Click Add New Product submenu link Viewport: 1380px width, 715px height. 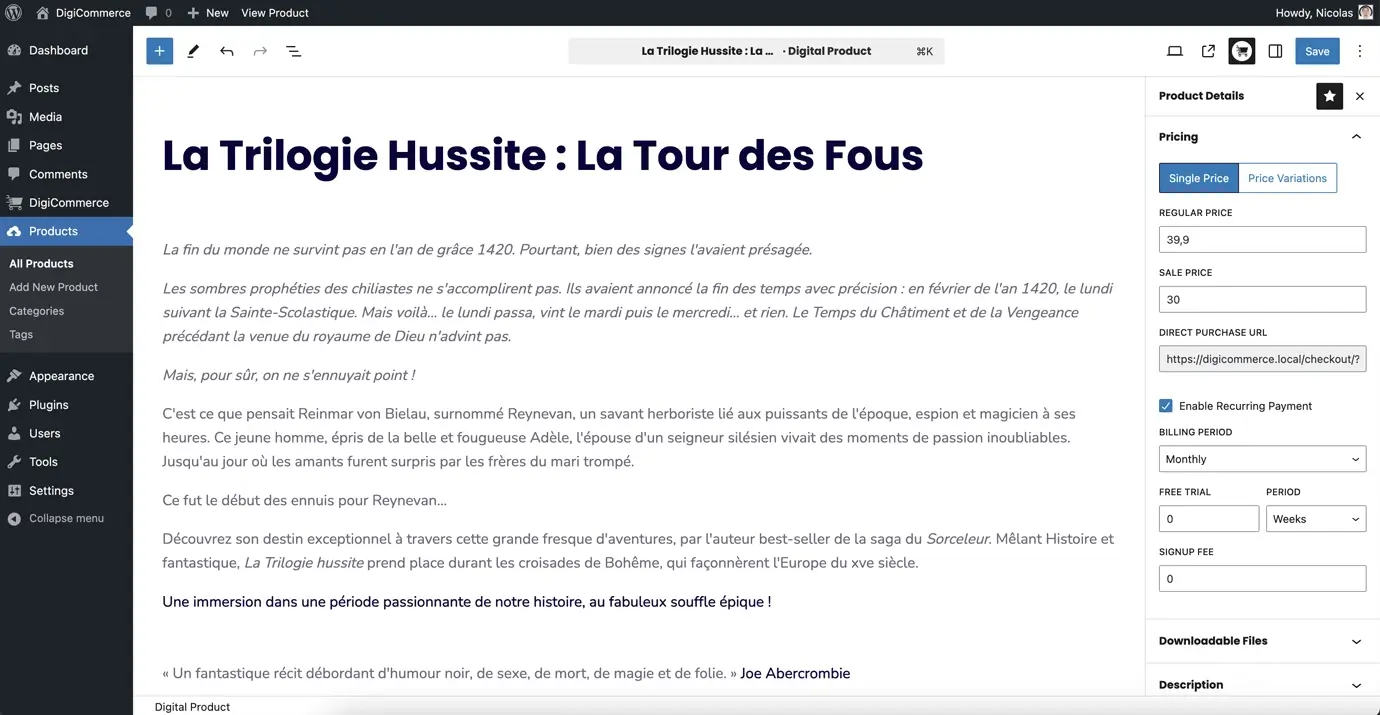click(53, 287)
